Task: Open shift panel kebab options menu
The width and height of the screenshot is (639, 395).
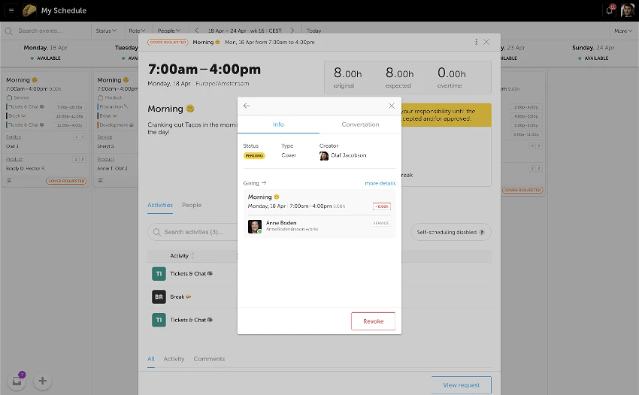Action: pos(476,42)
